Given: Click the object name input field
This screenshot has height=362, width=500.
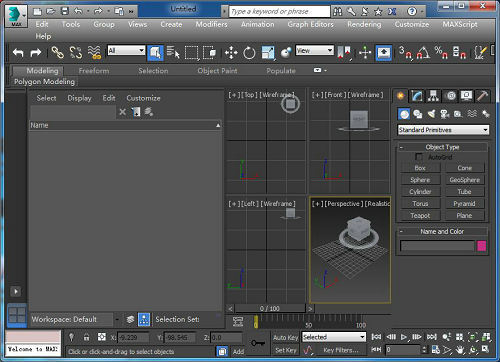Looking at the screenshot, I should pos(437,246).
